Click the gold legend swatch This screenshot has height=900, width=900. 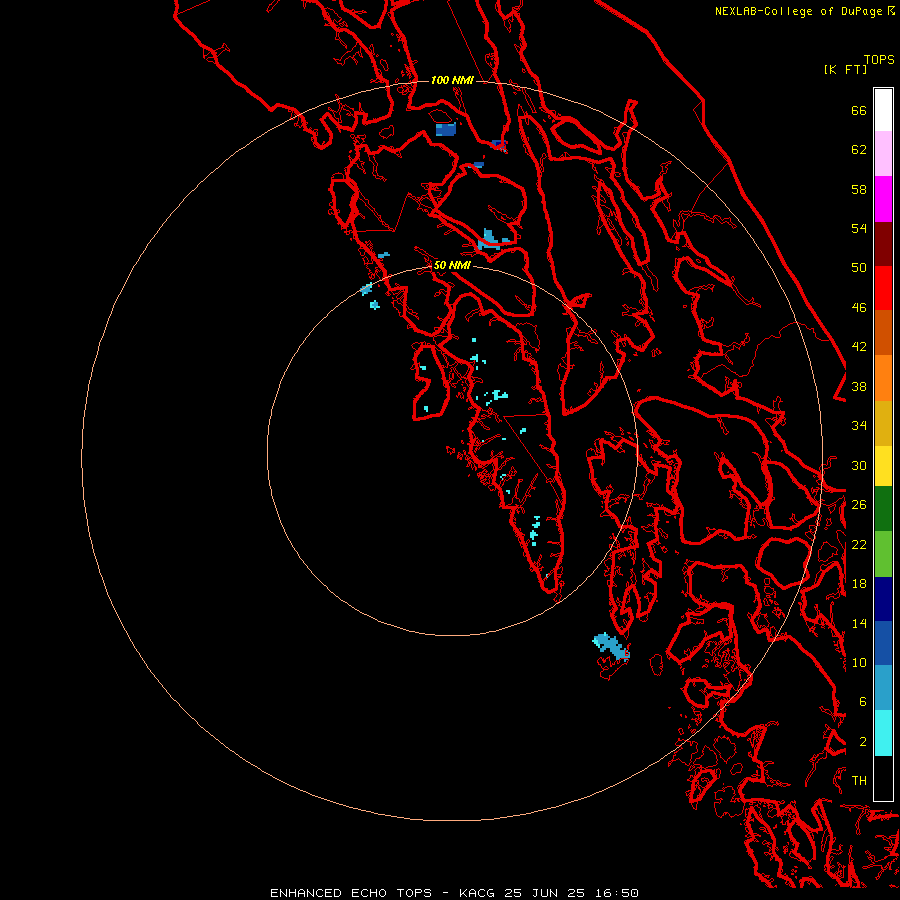(883, 423)
